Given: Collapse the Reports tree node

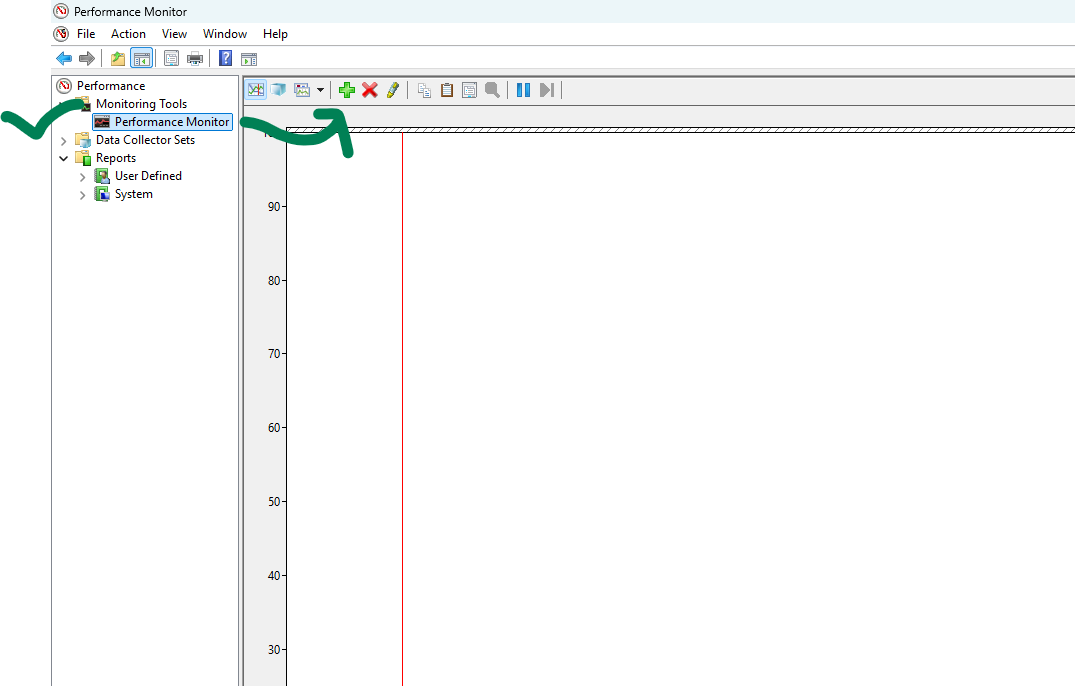Looking at the screenshot, I should 64,159.
